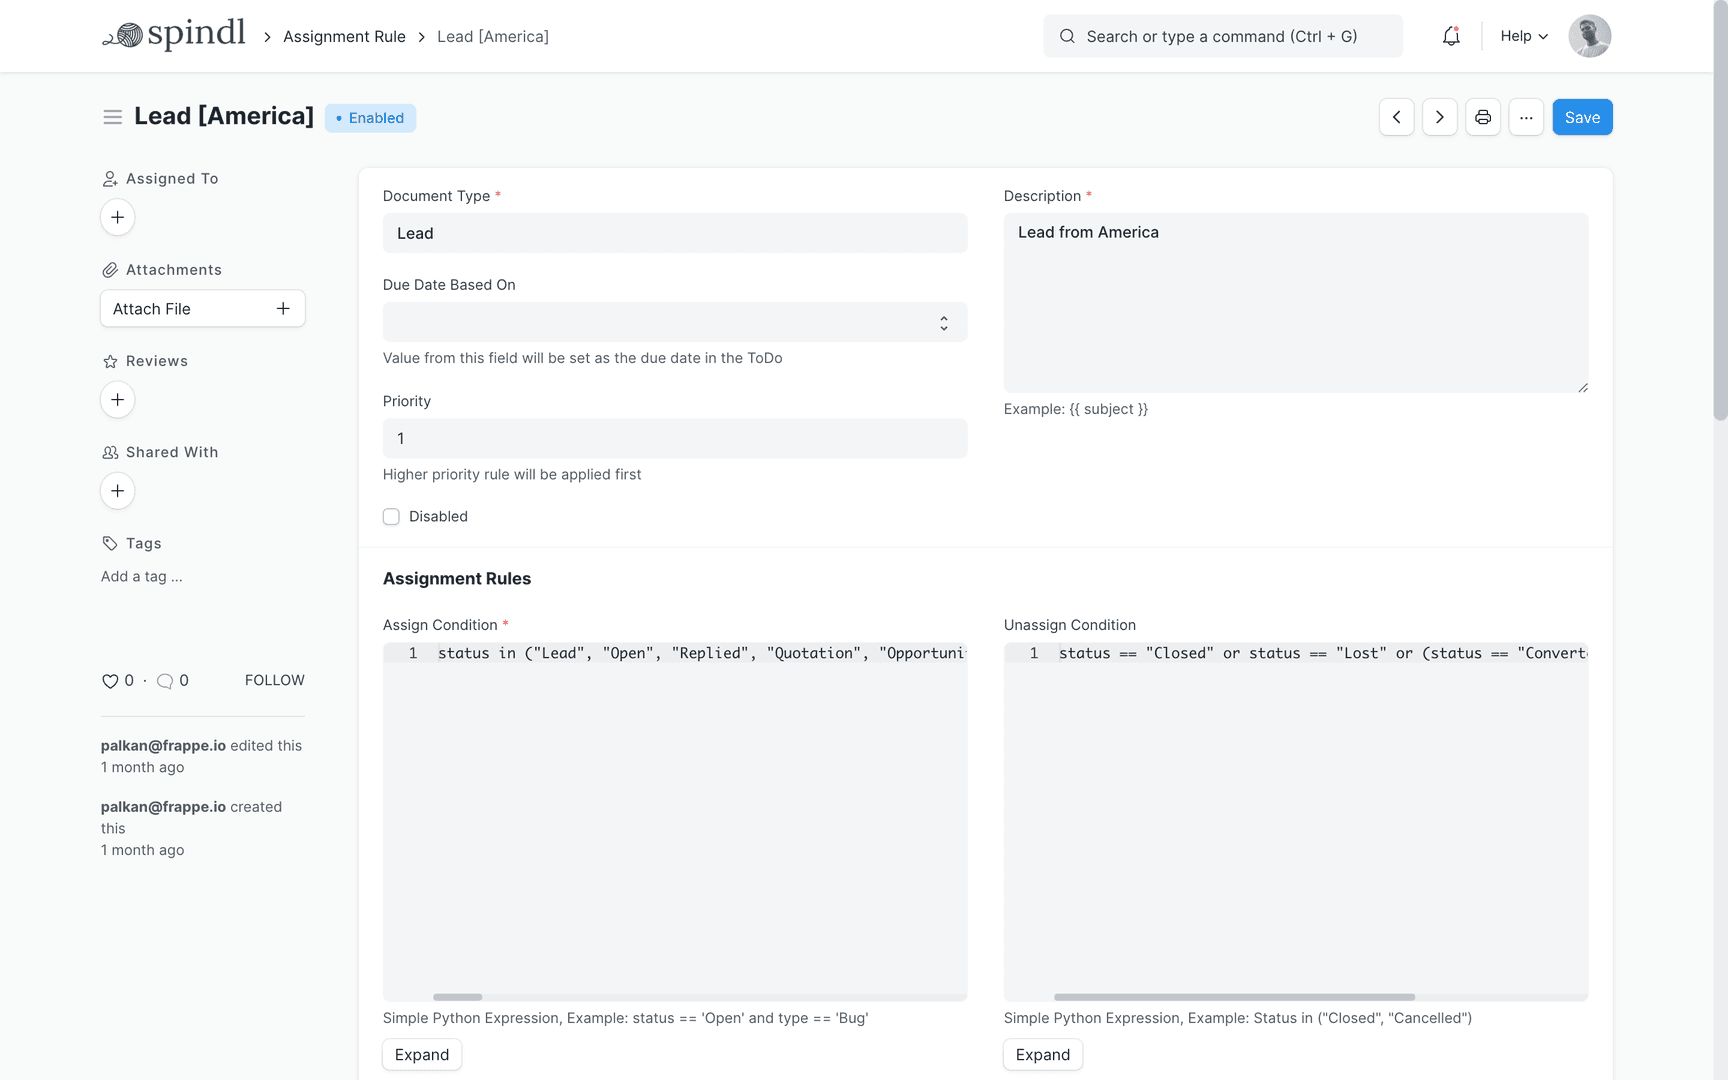
Task: Select Lead [America] in the breadcrumb
Action: click(x=492, y=36)
